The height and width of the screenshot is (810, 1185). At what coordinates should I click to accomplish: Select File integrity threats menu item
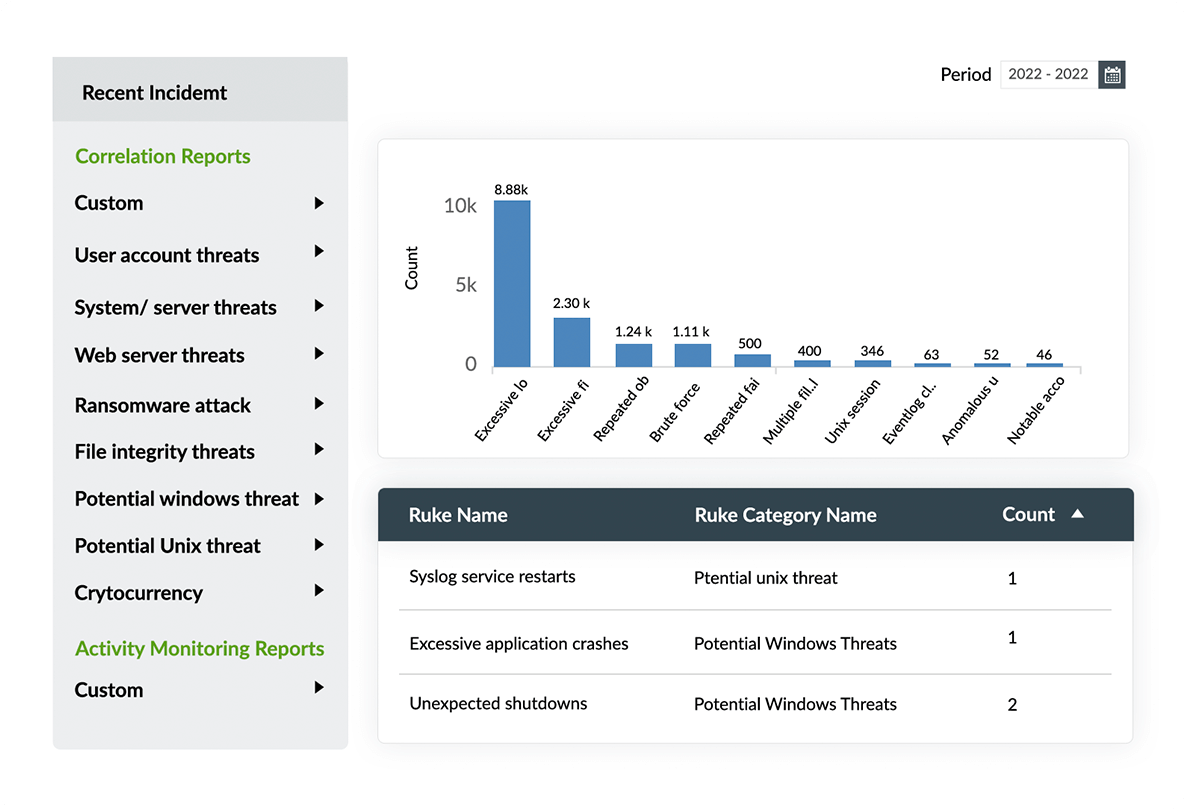[x=164, y=452]
